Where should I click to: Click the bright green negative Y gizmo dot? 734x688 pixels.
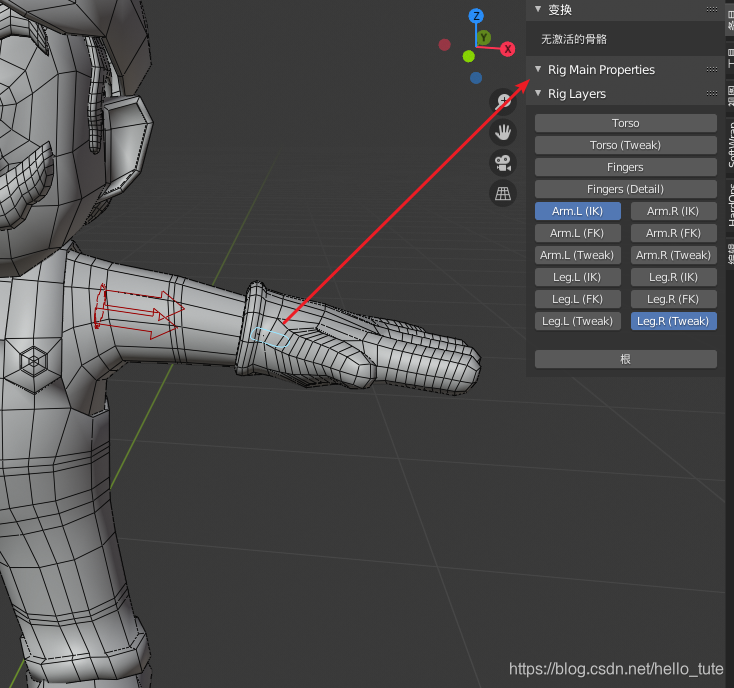tap(469, 57)
